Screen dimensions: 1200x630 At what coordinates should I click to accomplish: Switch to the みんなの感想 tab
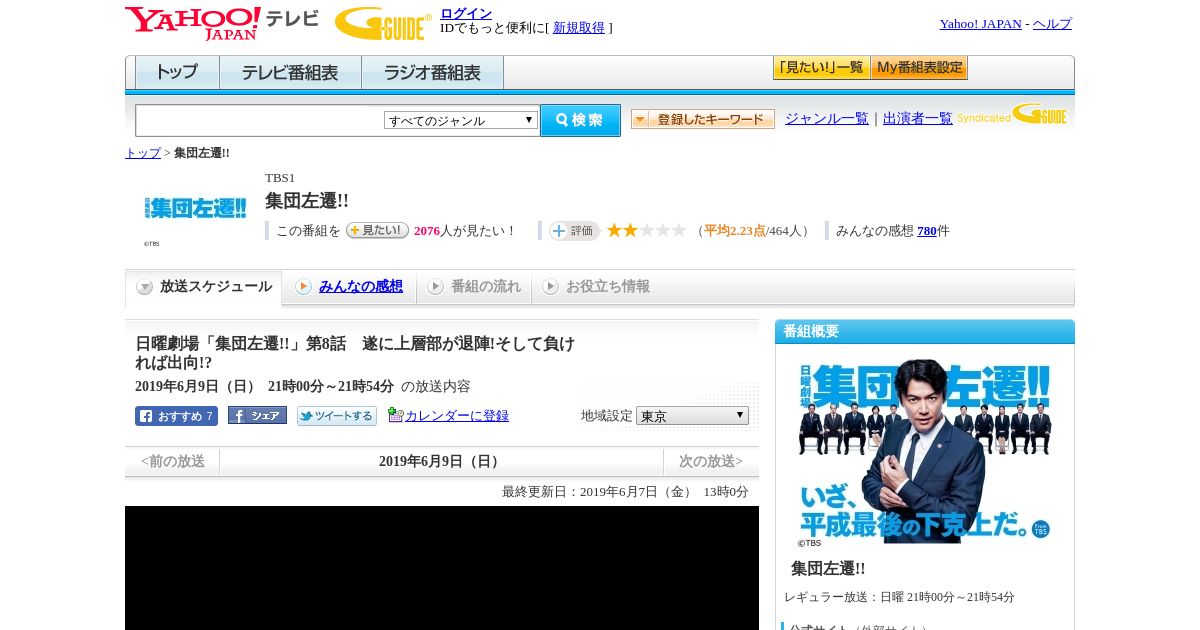[x=360, y=286]
